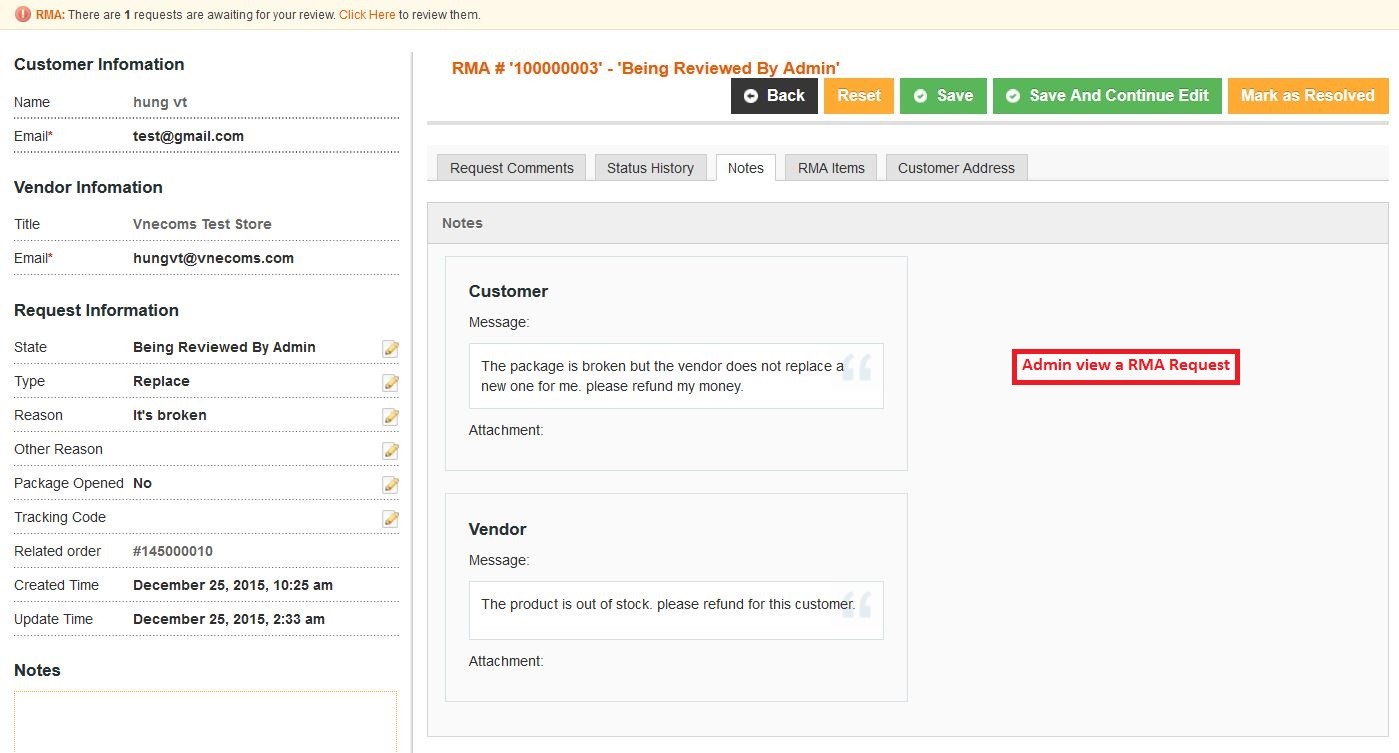Click the RMA # '100000003' page heading
The image size is (1399, 753).
pyautogui.click(x=646, y=68)
